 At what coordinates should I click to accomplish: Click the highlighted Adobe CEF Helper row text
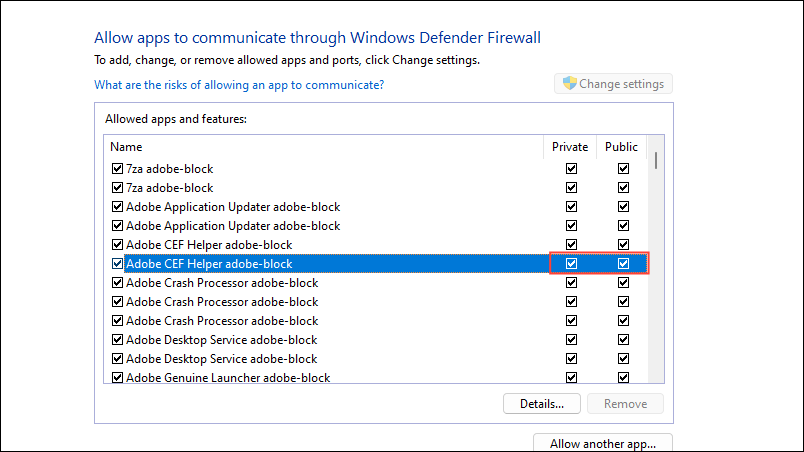(209, 264)
